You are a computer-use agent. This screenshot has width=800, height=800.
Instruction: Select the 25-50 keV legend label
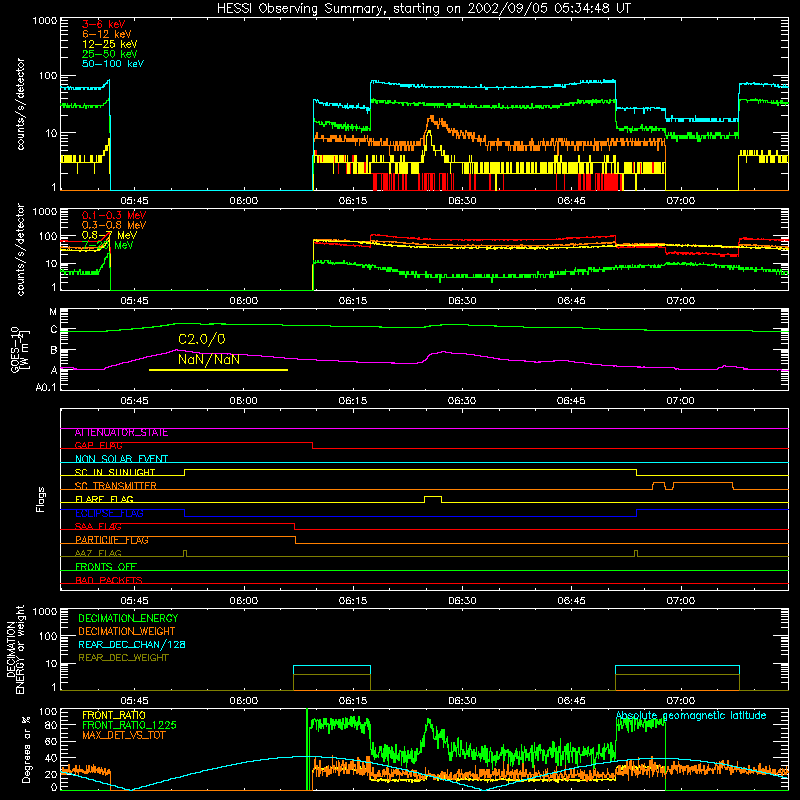tap(110, 54)
